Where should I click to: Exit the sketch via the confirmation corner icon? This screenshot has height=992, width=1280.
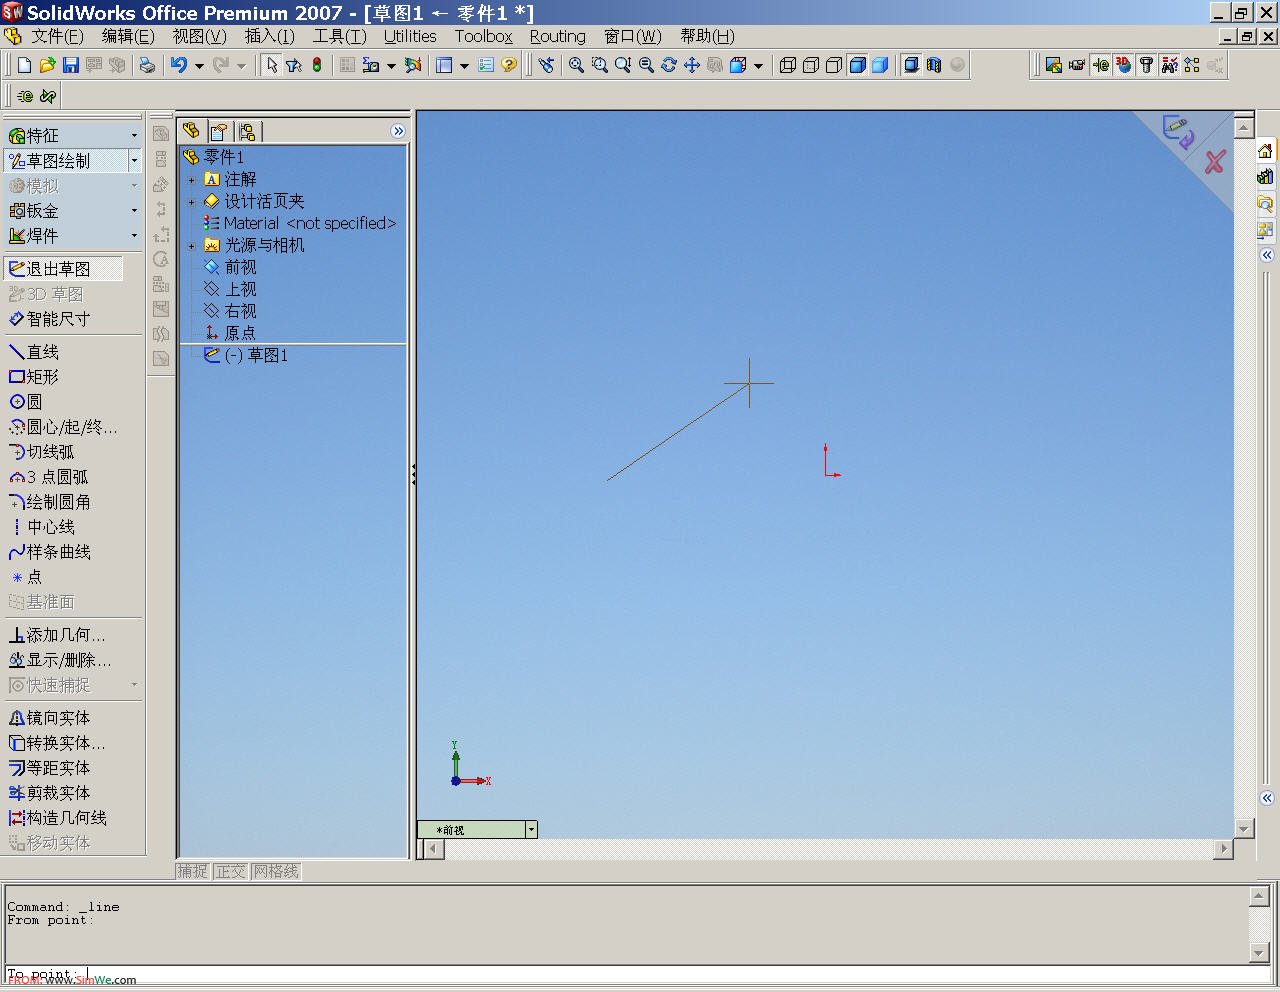[x=1178, y=131]
